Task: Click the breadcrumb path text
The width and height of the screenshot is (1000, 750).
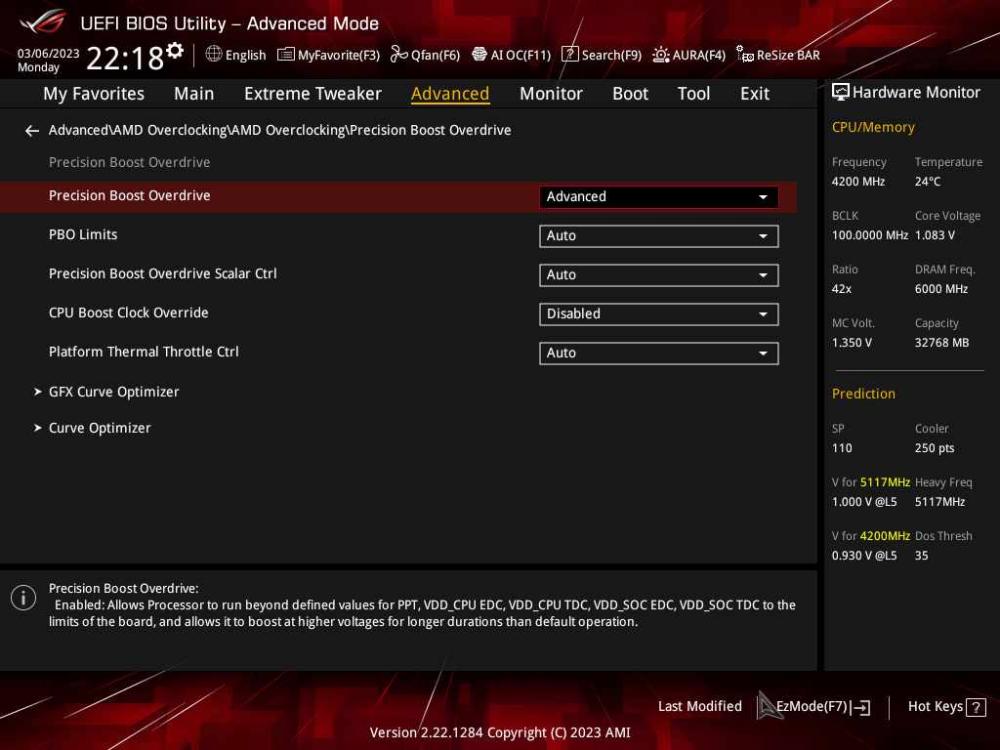Action: [x=280, y=130]
